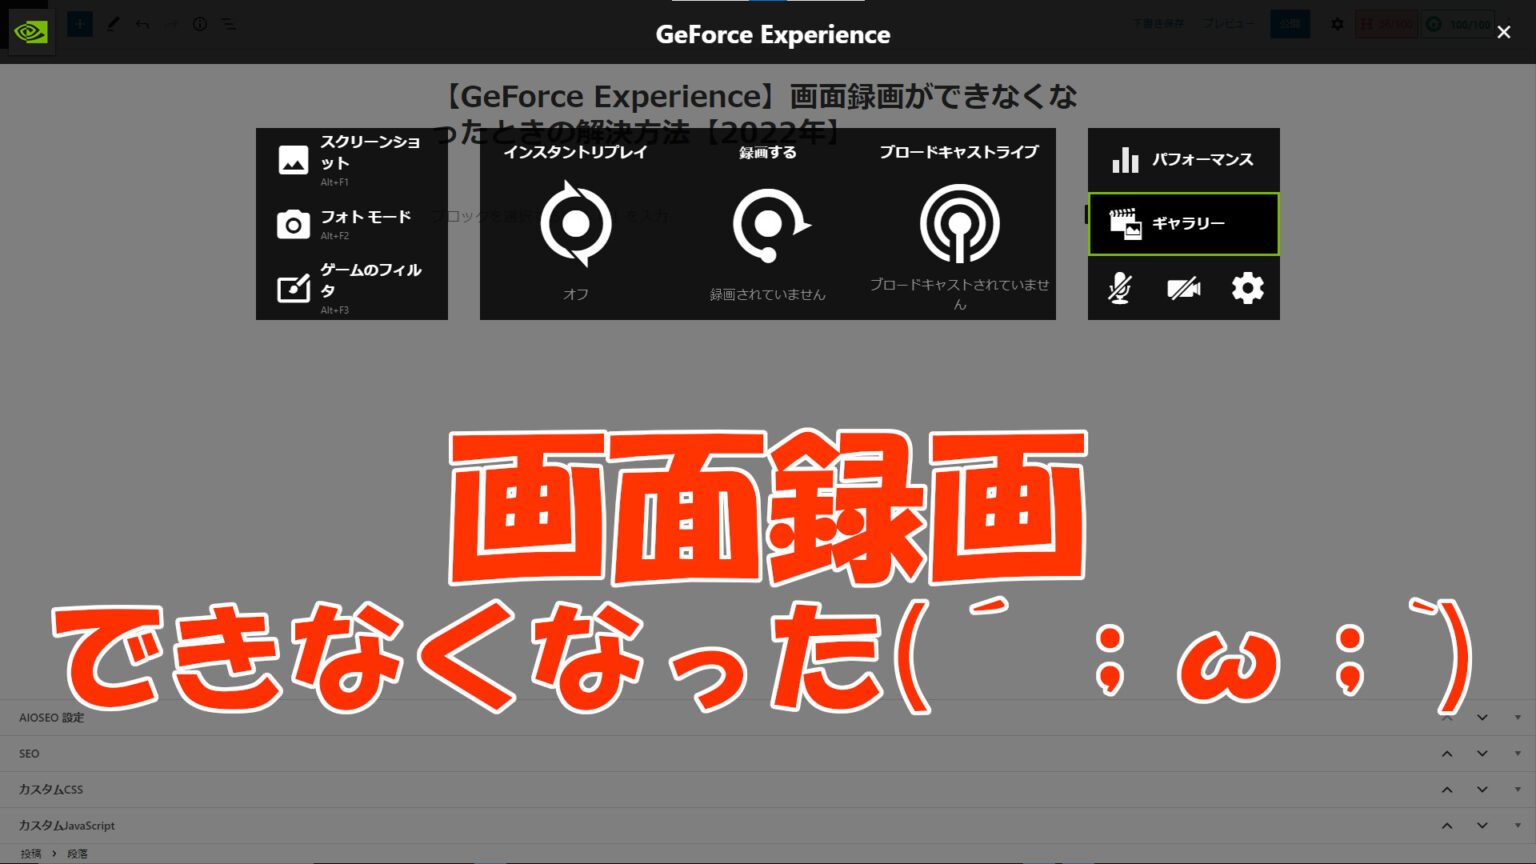Click the editor redo arrow
Image resolution: width=1536 pixels, height=864 pixels.
click(x=171, y=24)
